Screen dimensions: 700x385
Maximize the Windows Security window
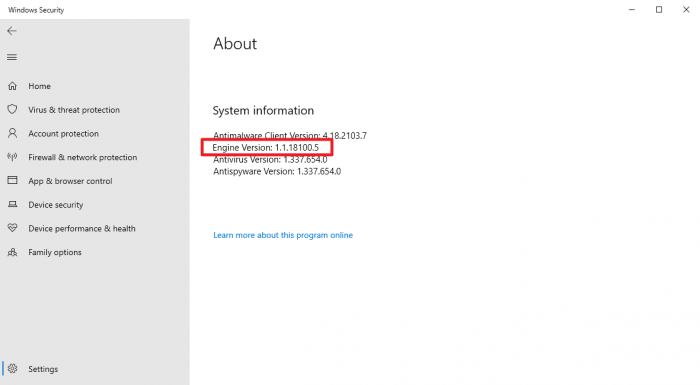coord(659,9)
